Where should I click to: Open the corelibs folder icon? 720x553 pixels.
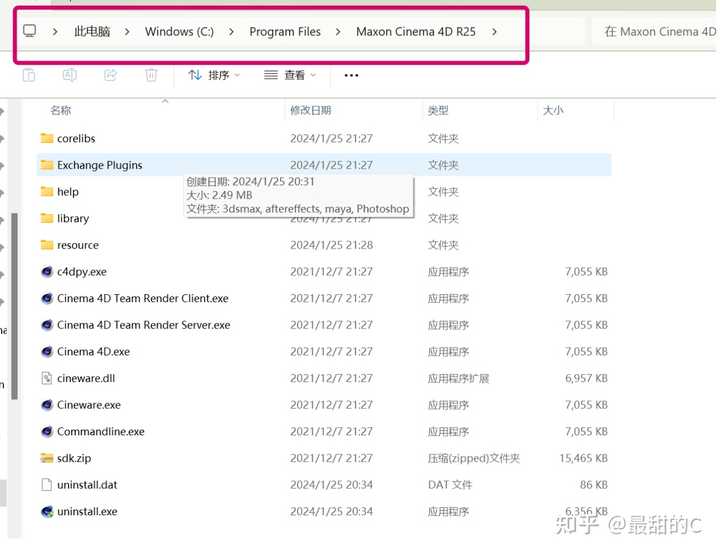(47, 138)
